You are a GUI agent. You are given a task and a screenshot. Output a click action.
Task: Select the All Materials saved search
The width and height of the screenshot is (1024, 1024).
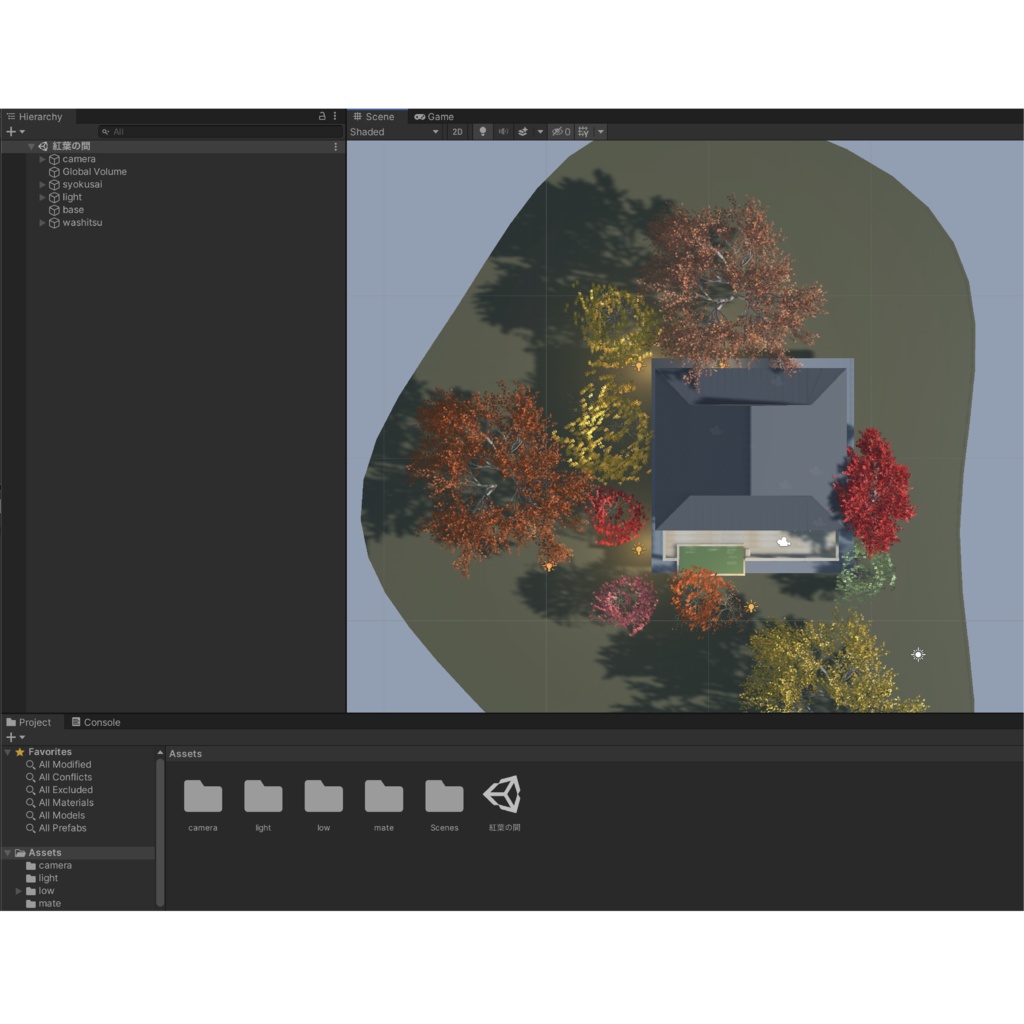click(x=66, y=803)
